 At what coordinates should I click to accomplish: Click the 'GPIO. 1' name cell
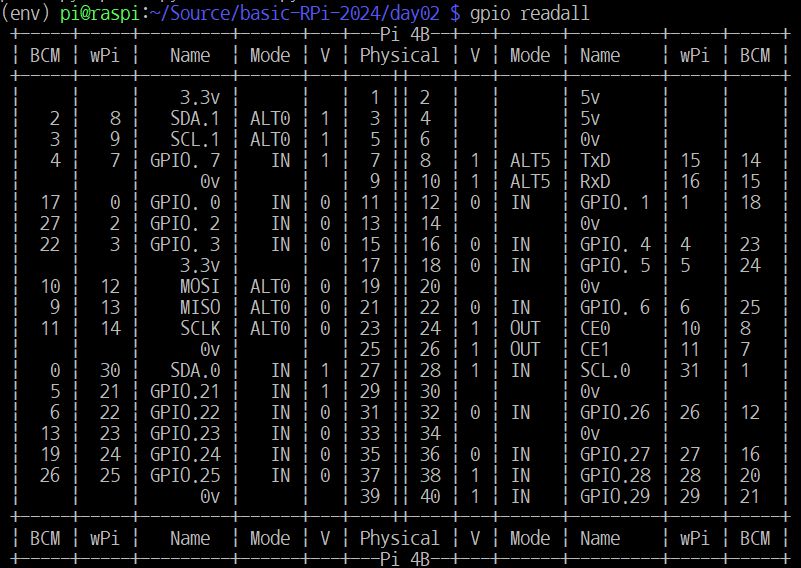click(615, 202)
